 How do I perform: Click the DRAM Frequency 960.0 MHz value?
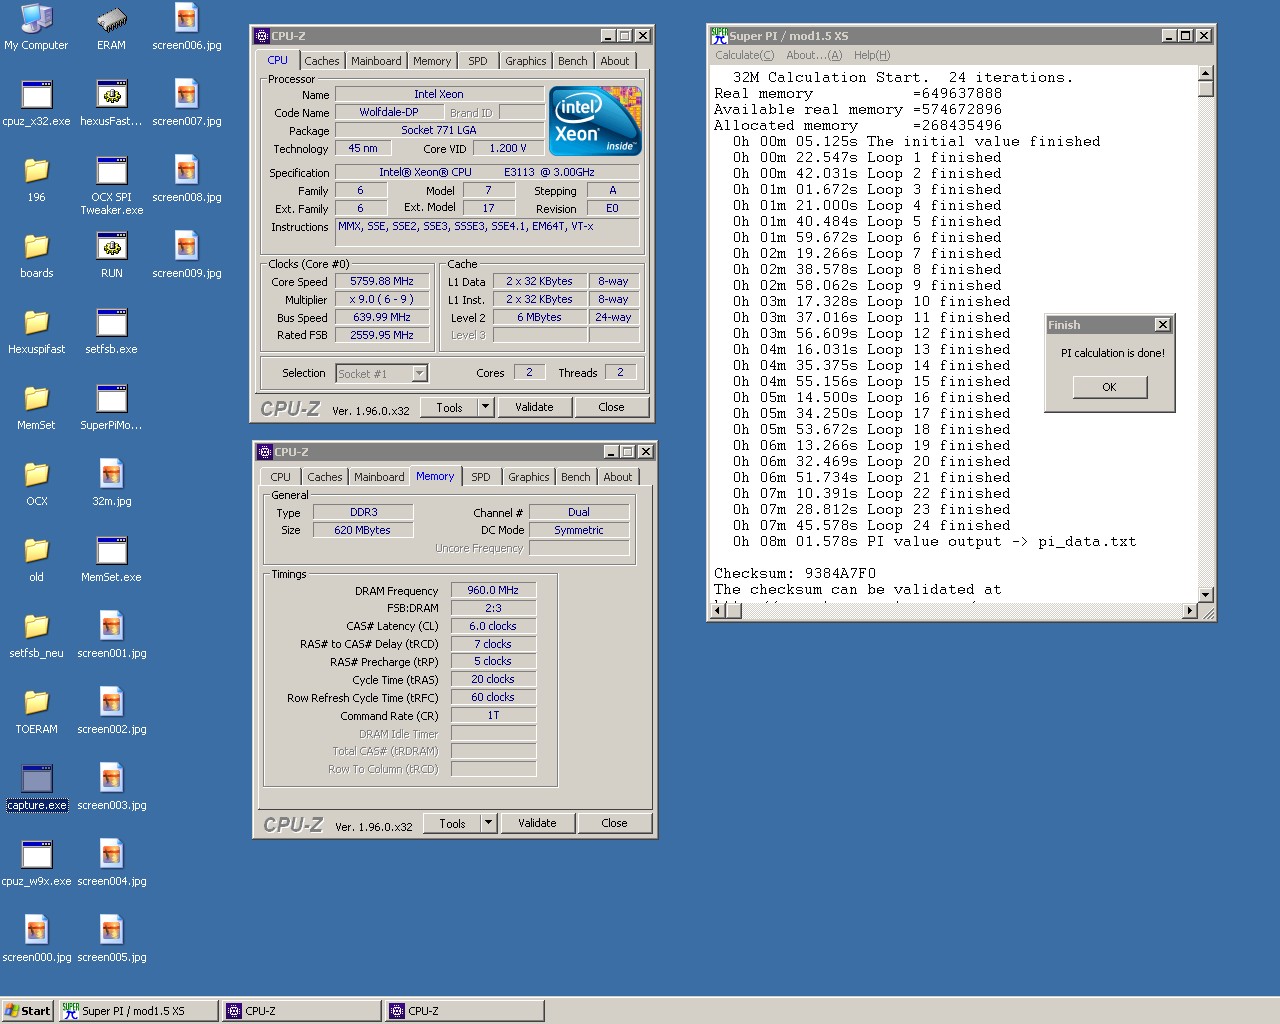493,590
